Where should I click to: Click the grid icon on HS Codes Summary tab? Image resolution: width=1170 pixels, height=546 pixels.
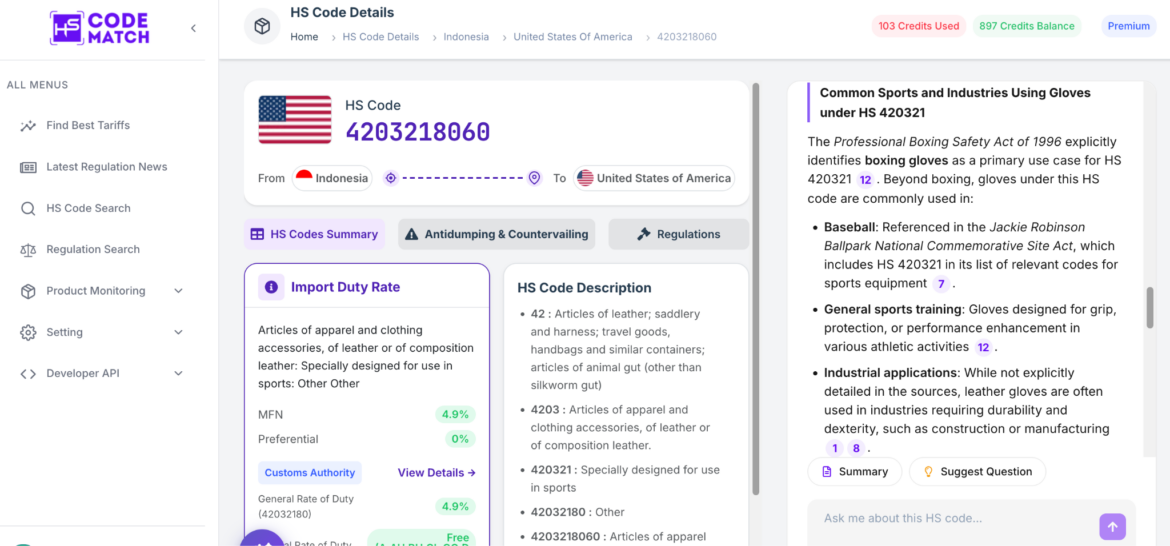(x=257, y=234)
